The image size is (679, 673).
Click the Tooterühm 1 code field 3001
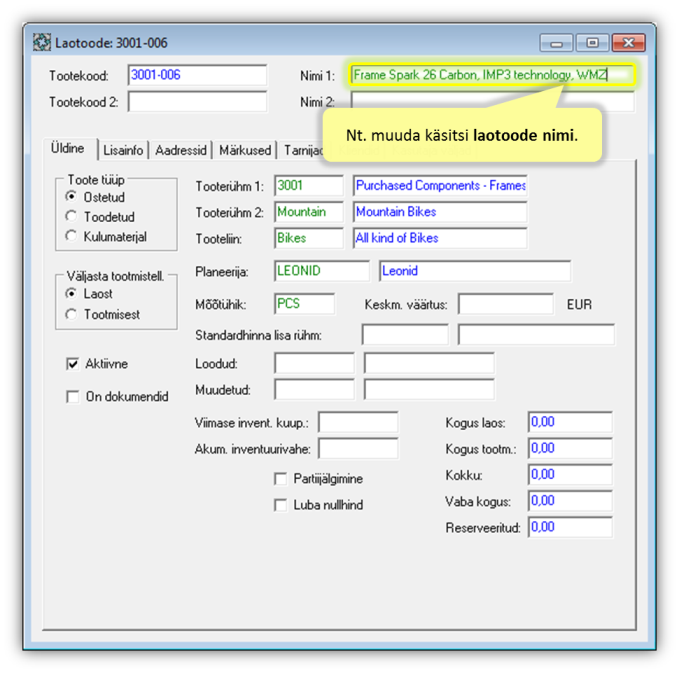click(x=309, y=186)
